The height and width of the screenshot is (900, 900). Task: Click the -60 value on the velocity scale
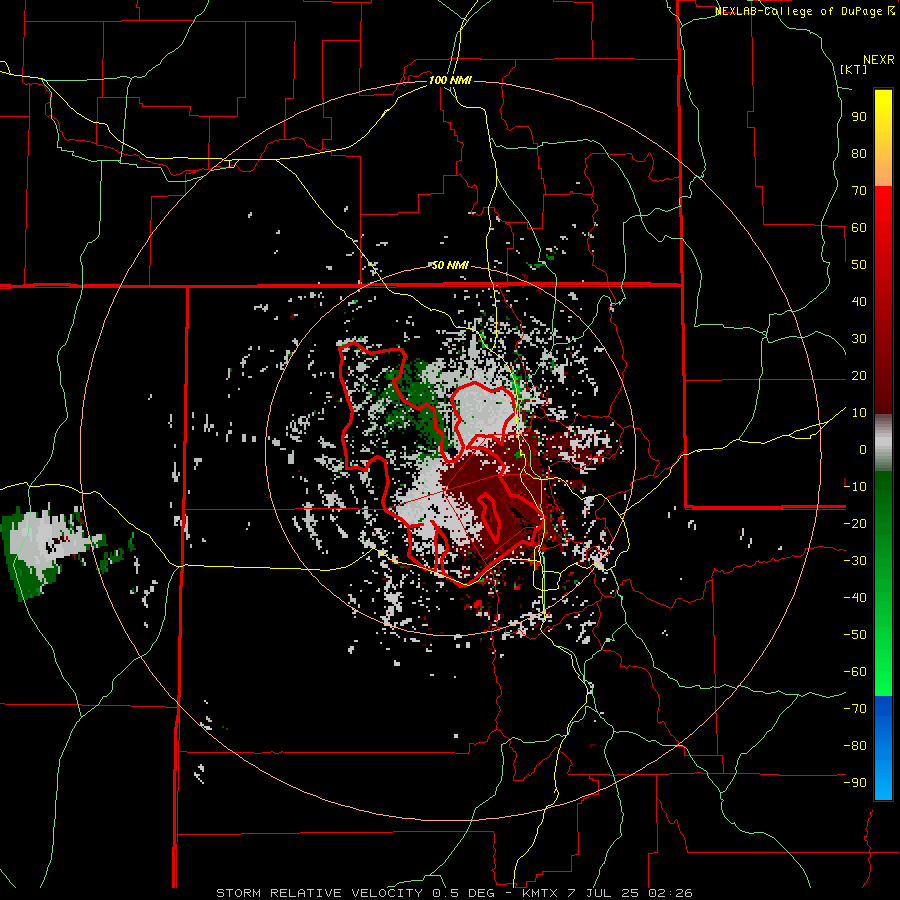[855, 672]
